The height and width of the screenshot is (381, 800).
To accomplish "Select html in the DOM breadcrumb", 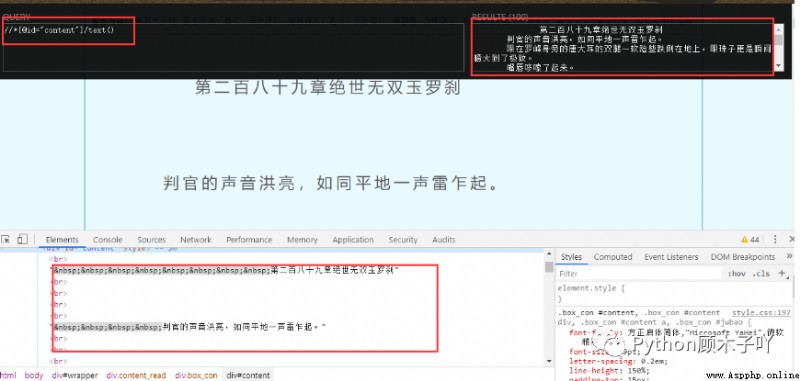I will coord(8,375).
